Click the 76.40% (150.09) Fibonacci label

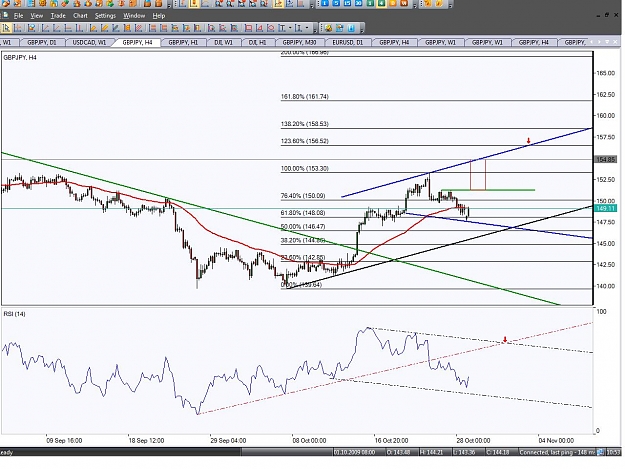pos(303,196)
